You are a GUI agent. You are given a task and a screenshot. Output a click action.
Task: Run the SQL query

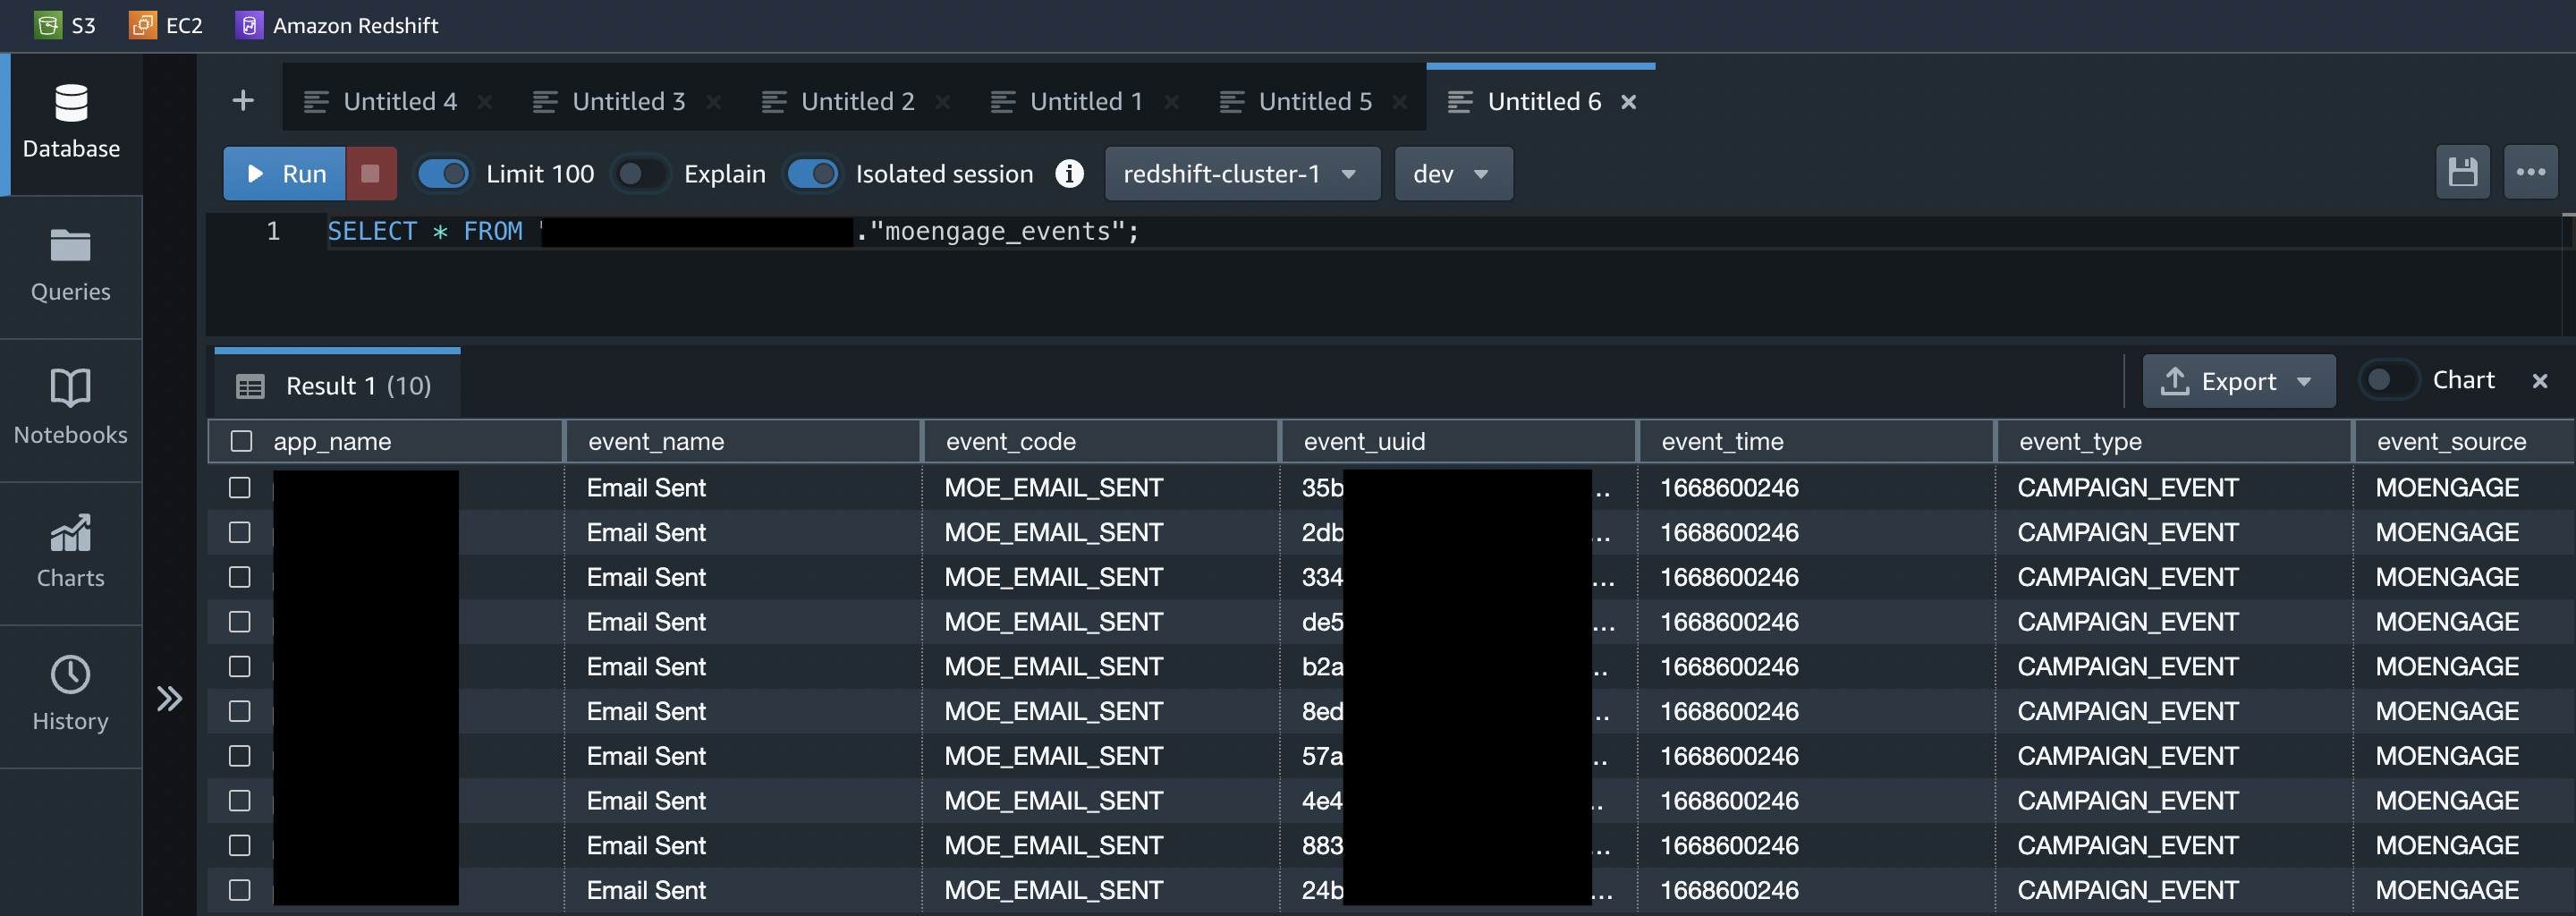pyautogui.click(x=289, y=173)
